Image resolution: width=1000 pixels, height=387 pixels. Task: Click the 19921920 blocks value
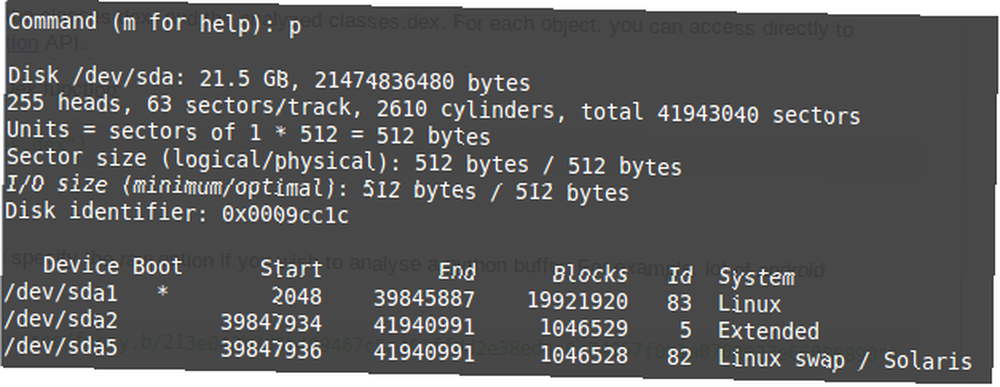577,301
